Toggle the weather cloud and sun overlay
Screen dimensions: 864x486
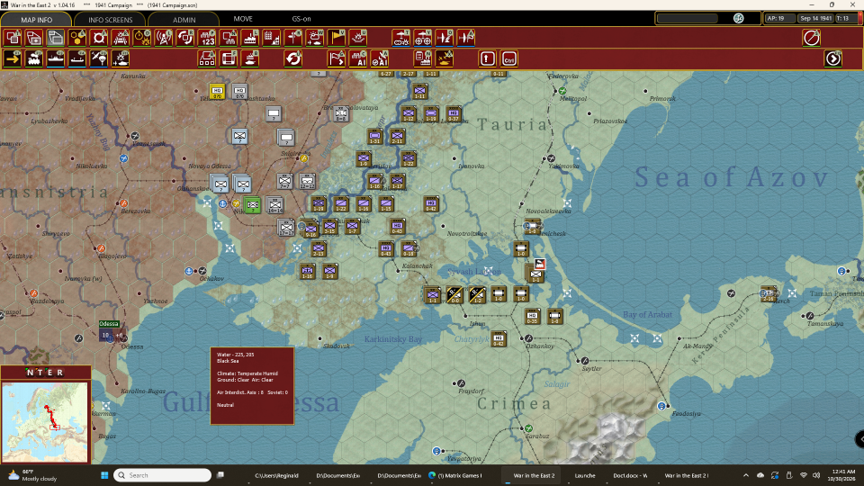315,37
